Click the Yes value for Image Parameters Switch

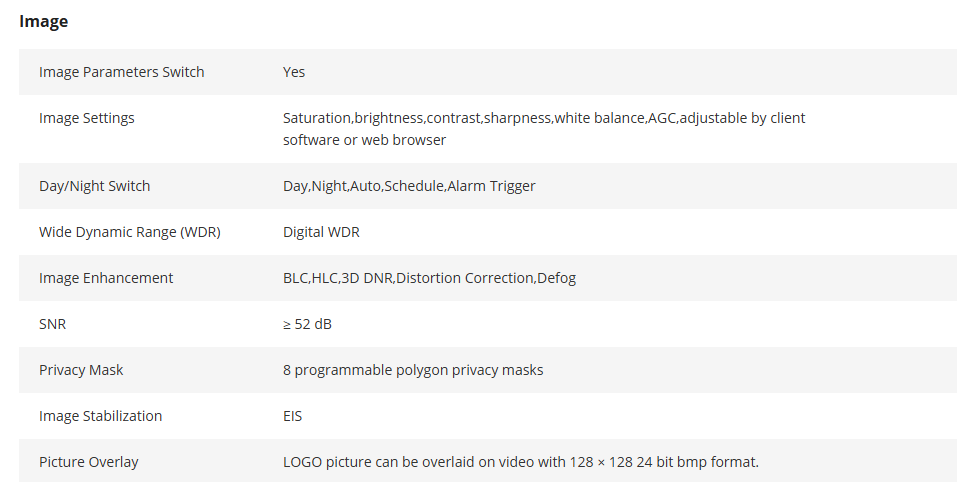coord(294,72)
